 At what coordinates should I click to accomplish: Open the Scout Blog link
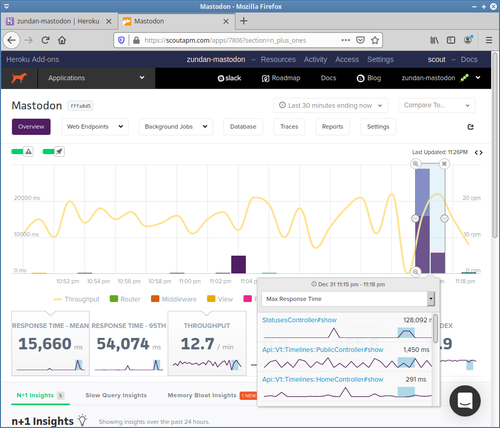pyautogui.click(x=369, y=78)
